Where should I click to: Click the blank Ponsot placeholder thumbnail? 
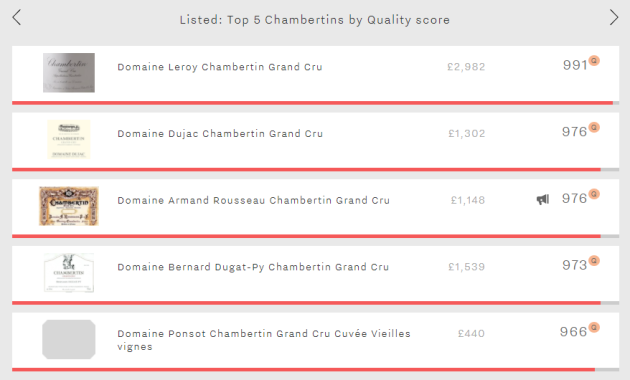(x=69, y=339)
